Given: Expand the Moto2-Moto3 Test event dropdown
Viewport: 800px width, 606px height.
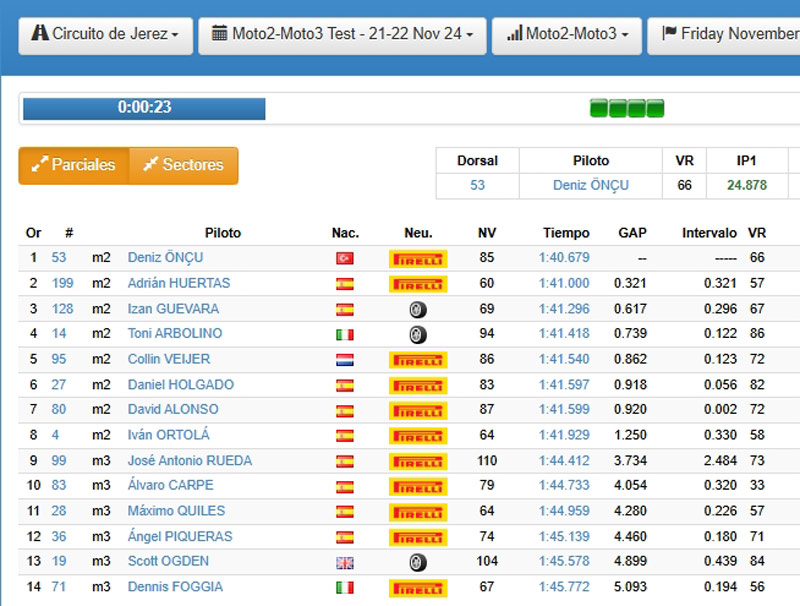Looking at the screenshot, I should [342, 34].
